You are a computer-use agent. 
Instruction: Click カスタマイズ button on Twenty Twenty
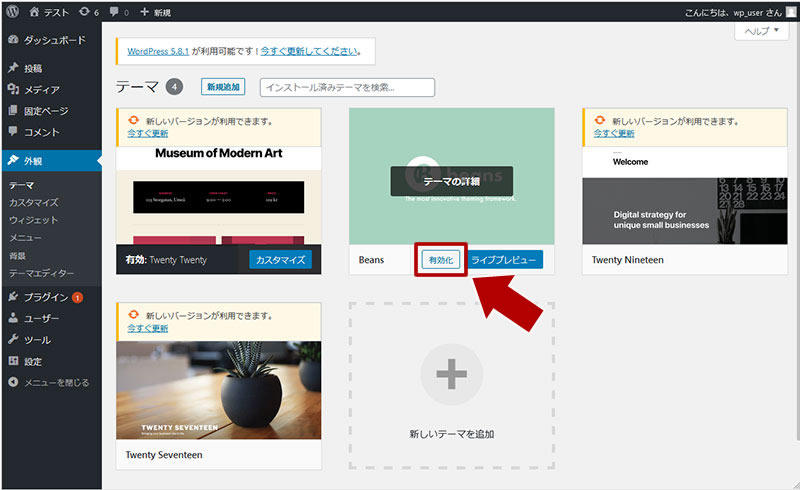coord(281,260)
